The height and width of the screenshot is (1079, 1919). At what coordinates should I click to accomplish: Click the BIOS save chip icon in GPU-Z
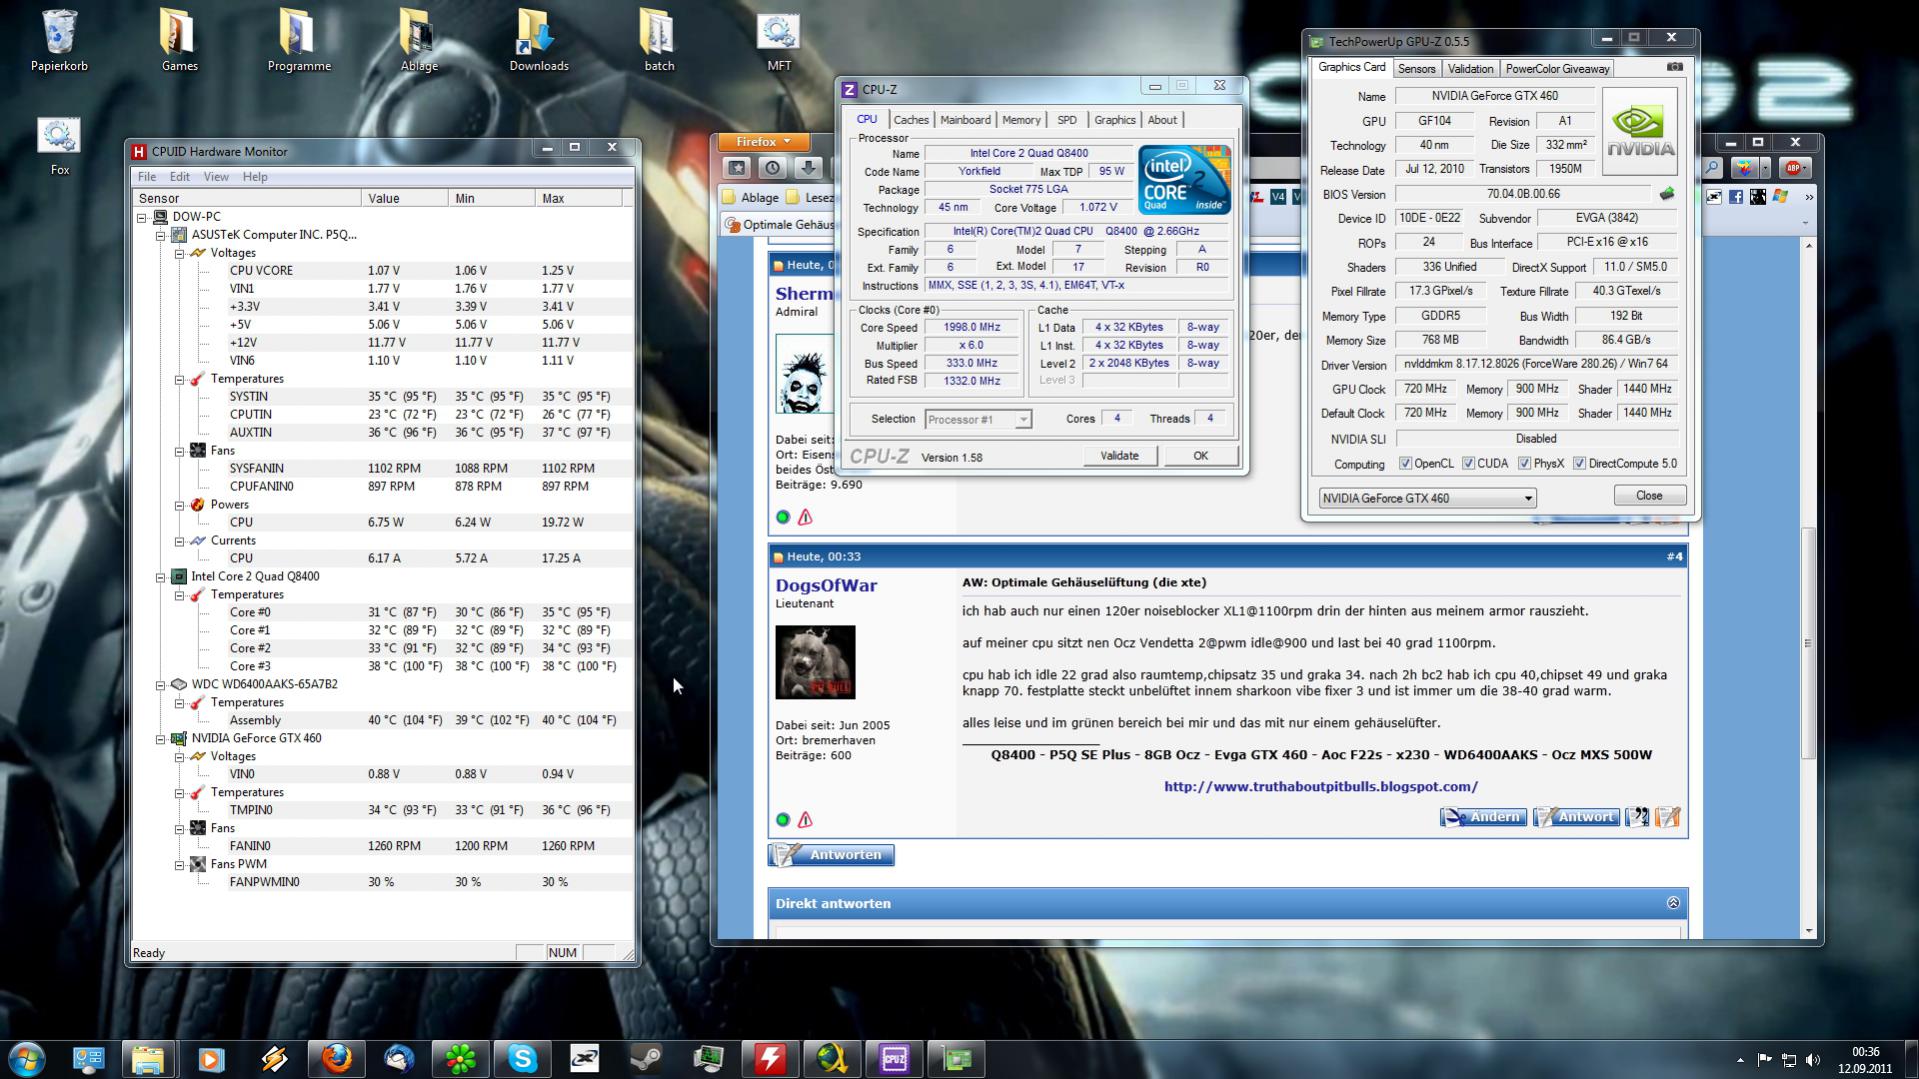(x=1667, y=194)
